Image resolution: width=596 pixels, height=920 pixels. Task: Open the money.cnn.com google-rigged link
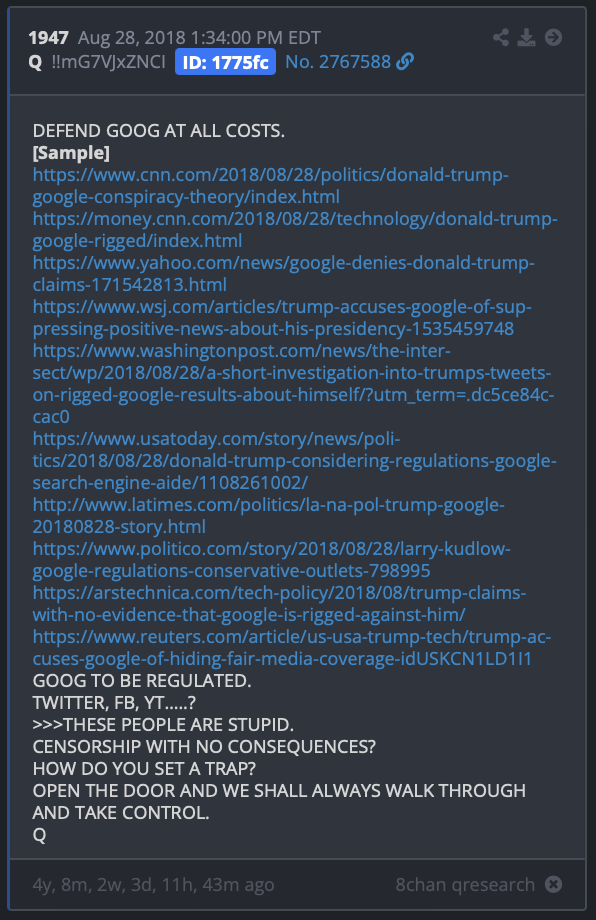295,230
